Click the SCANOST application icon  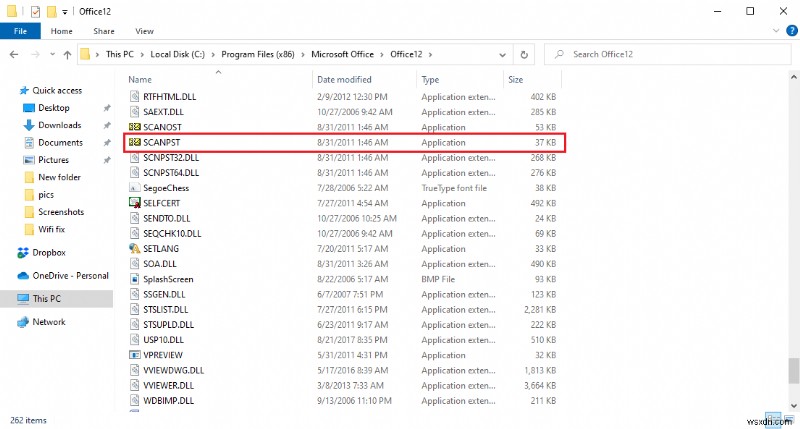pyautogui.click(x=134, y=128)
